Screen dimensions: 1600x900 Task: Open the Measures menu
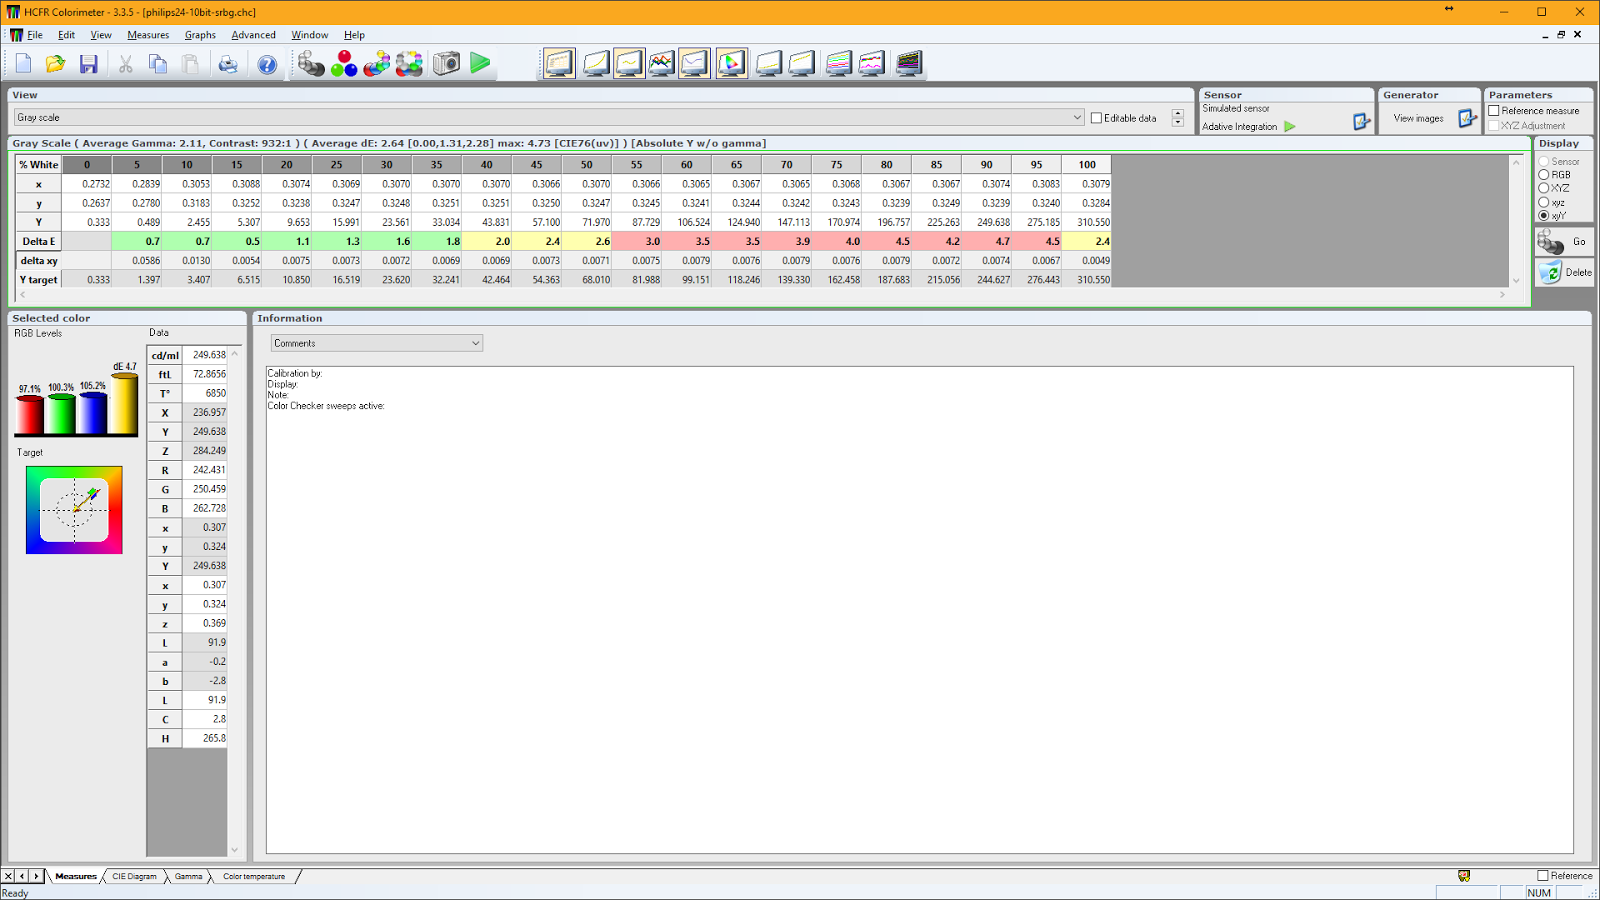[148, 35]
